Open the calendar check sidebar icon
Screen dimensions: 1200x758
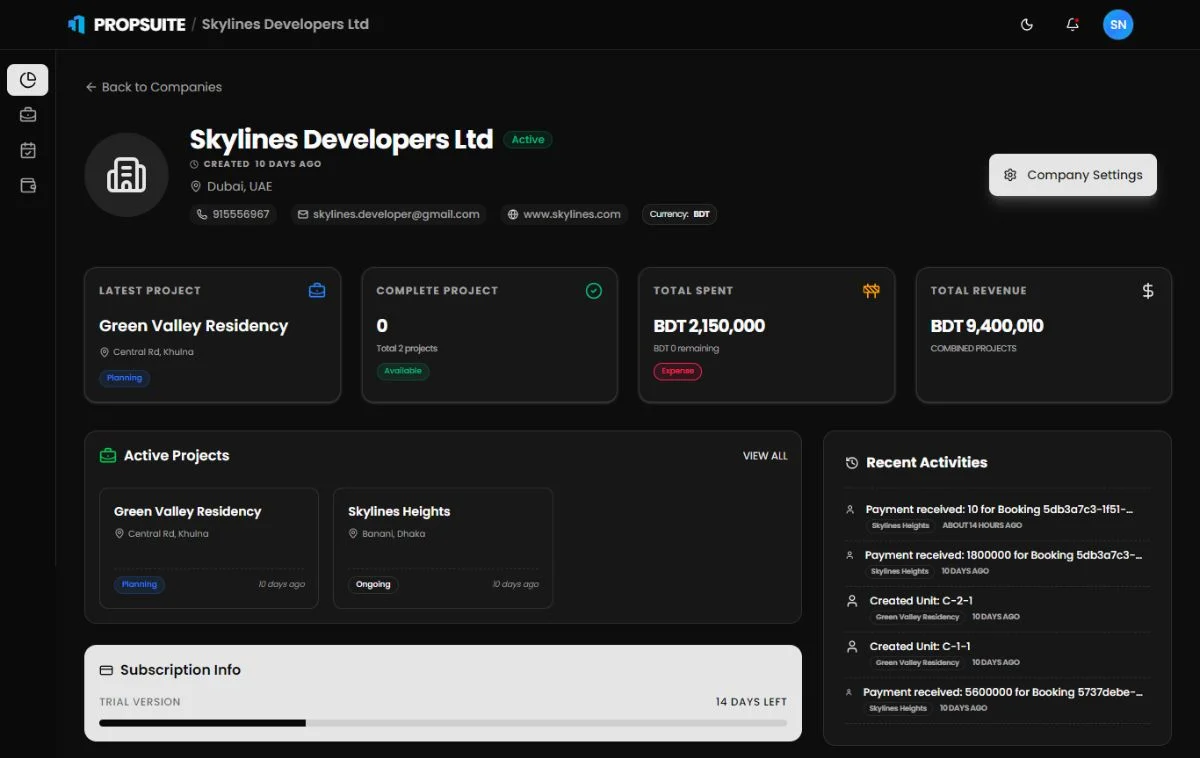[x=28, y=150]
